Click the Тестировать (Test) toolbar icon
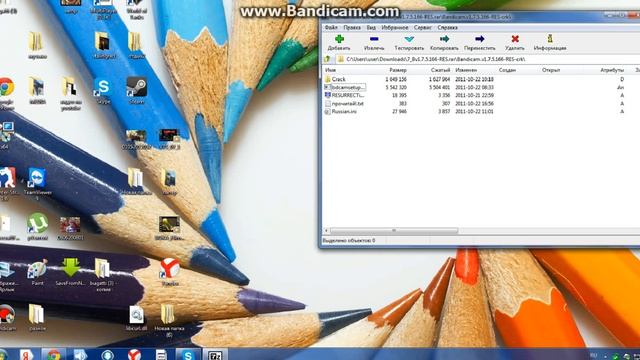Screen dimensions: 640x360 pos(409,39)
